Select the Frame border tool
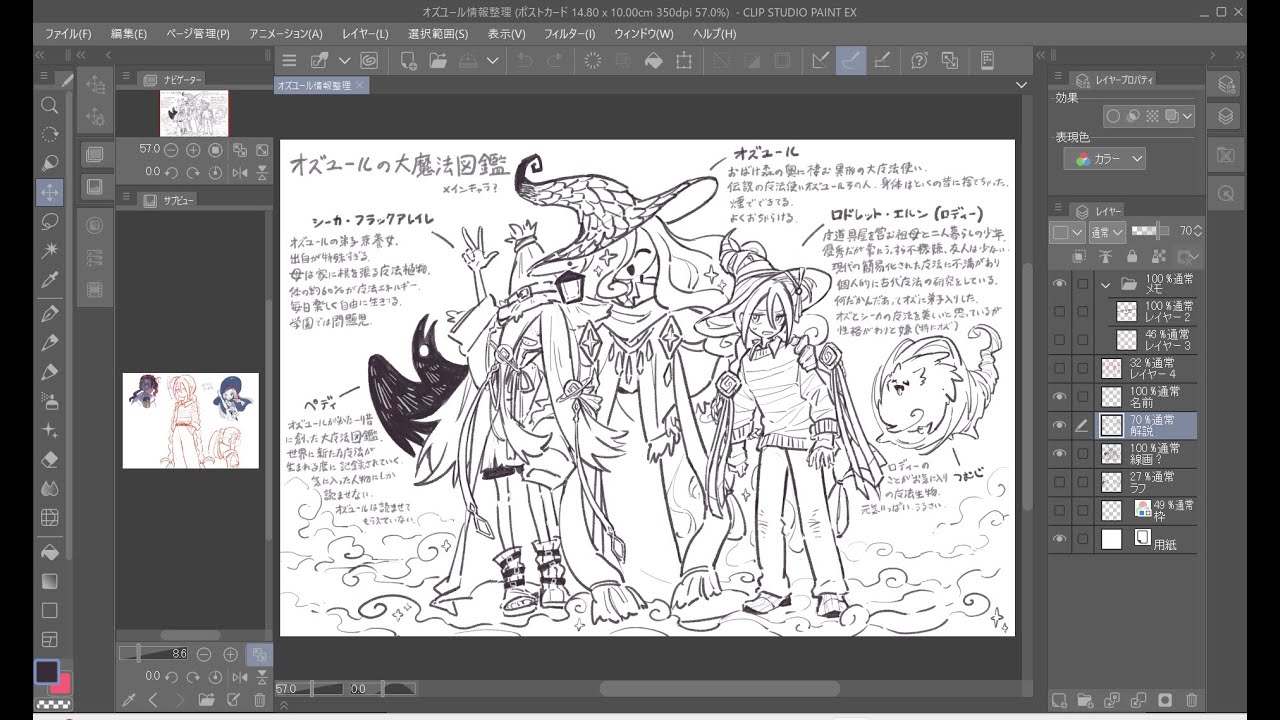1280x720 pixels. [x=49, y=639]
